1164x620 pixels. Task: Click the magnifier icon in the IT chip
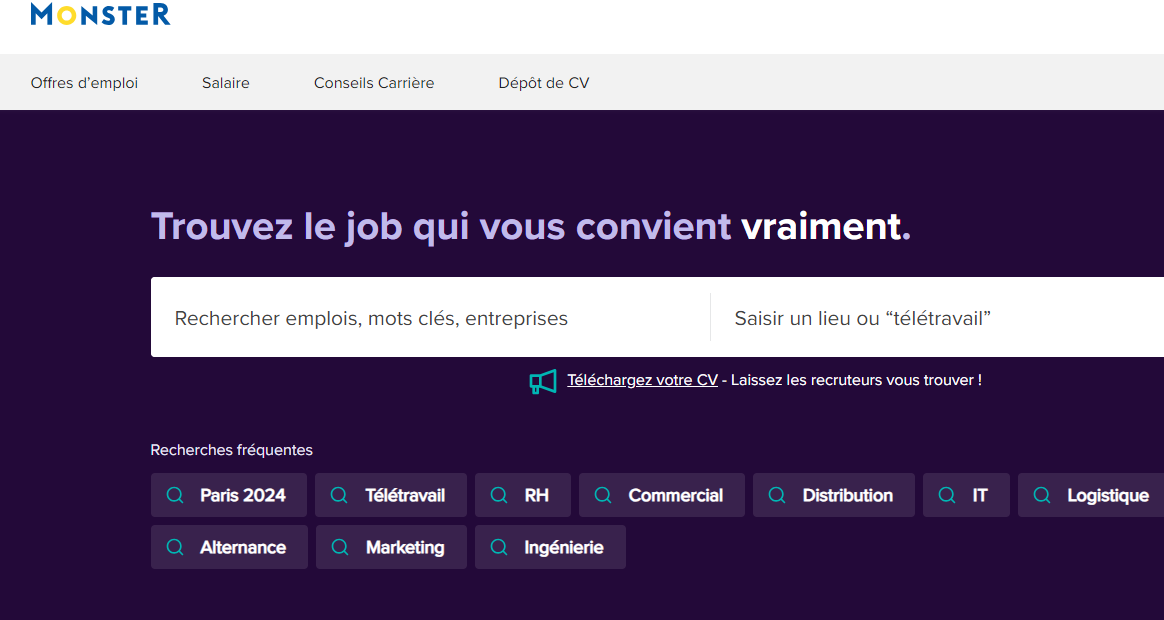click(x=947, y=495)
